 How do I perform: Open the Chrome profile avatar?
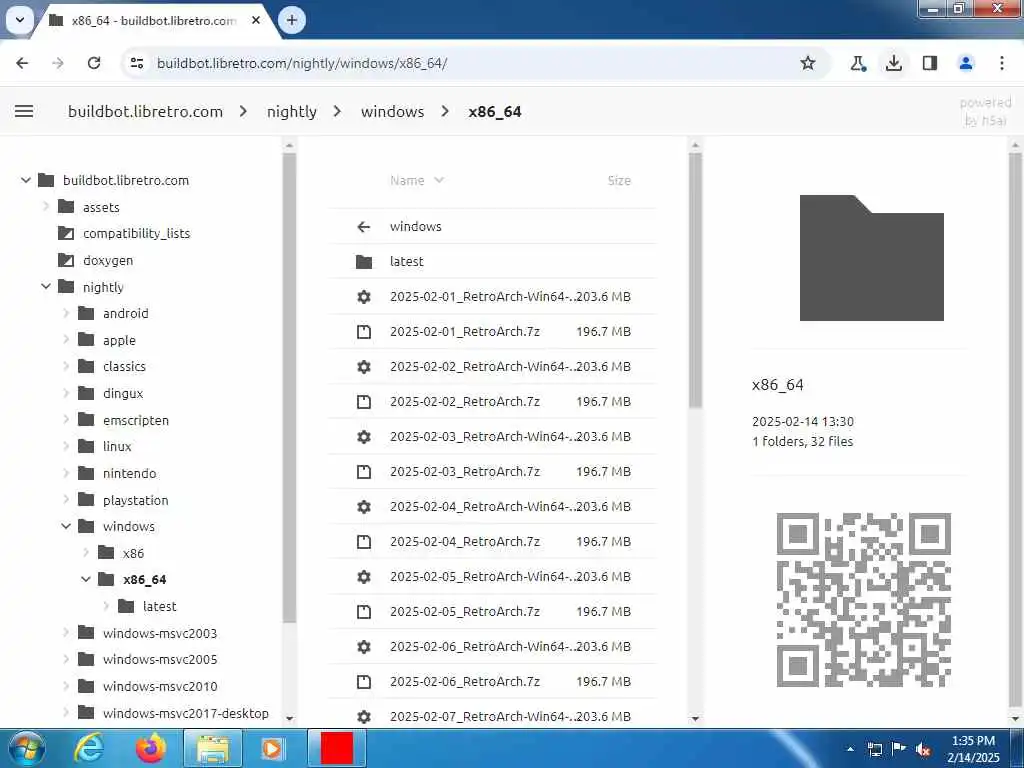point(966,63)
